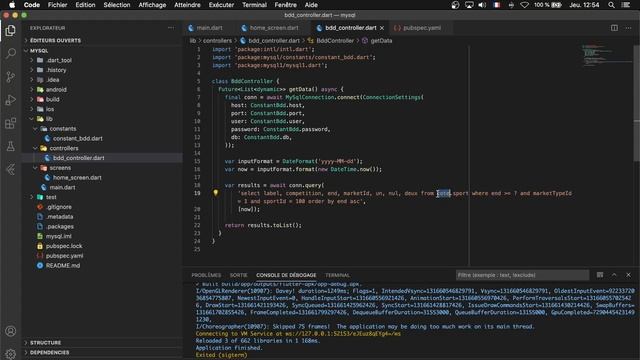Switch to PROBLÈMES panel tab
The width and height of the screenshot is (640, 360).
click(206, 275)
